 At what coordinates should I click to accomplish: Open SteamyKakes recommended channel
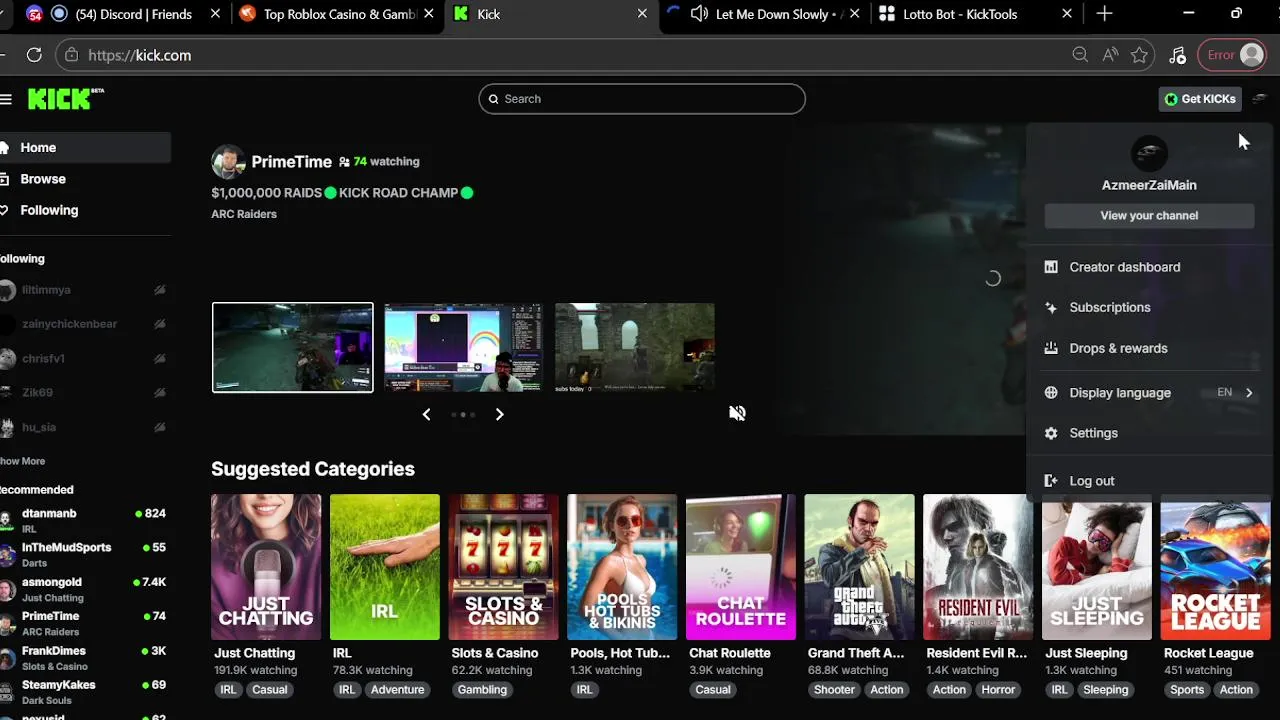point(85,692)
